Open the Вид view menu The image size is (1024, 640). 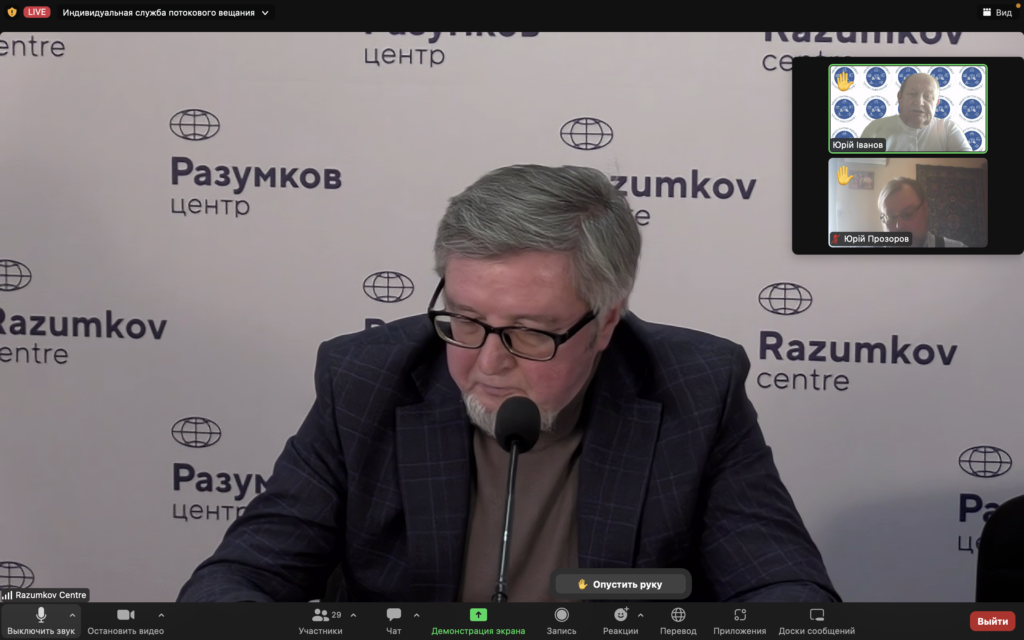click(997, 12)
